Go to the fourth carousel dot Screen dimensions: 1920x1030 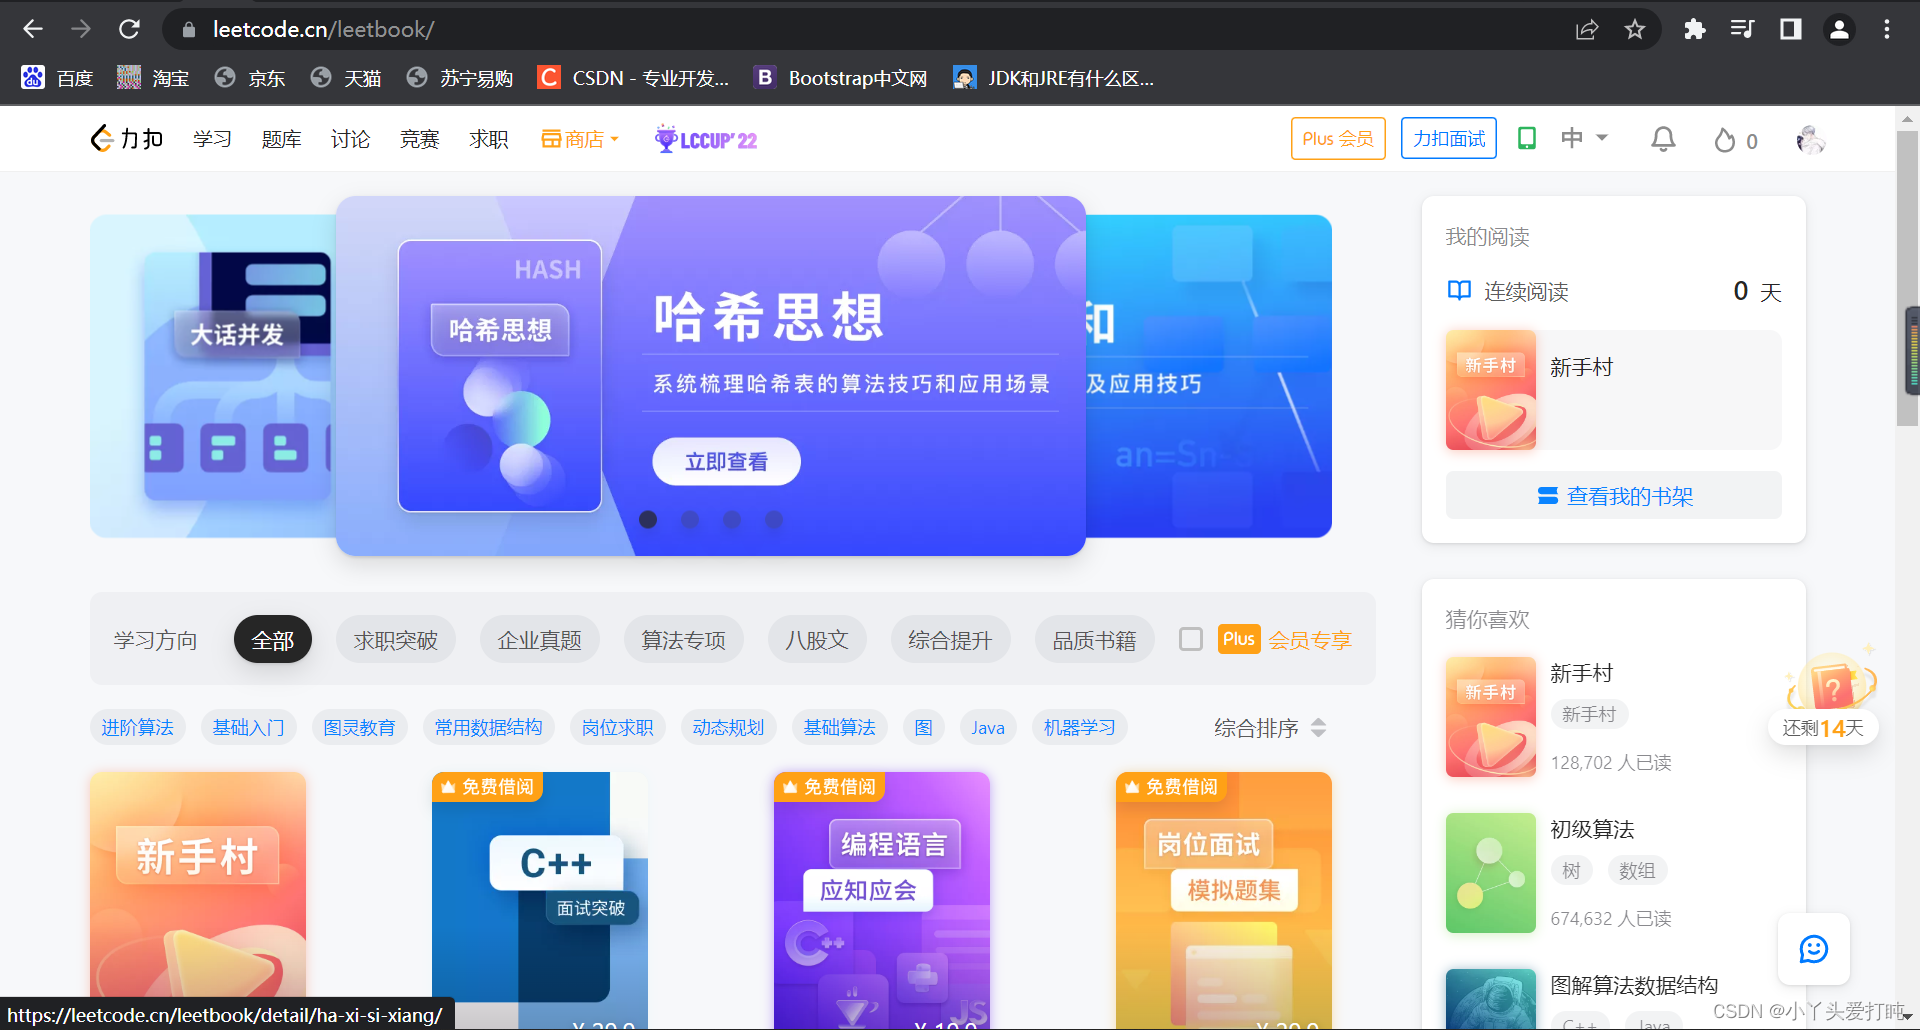pos(774,519)
